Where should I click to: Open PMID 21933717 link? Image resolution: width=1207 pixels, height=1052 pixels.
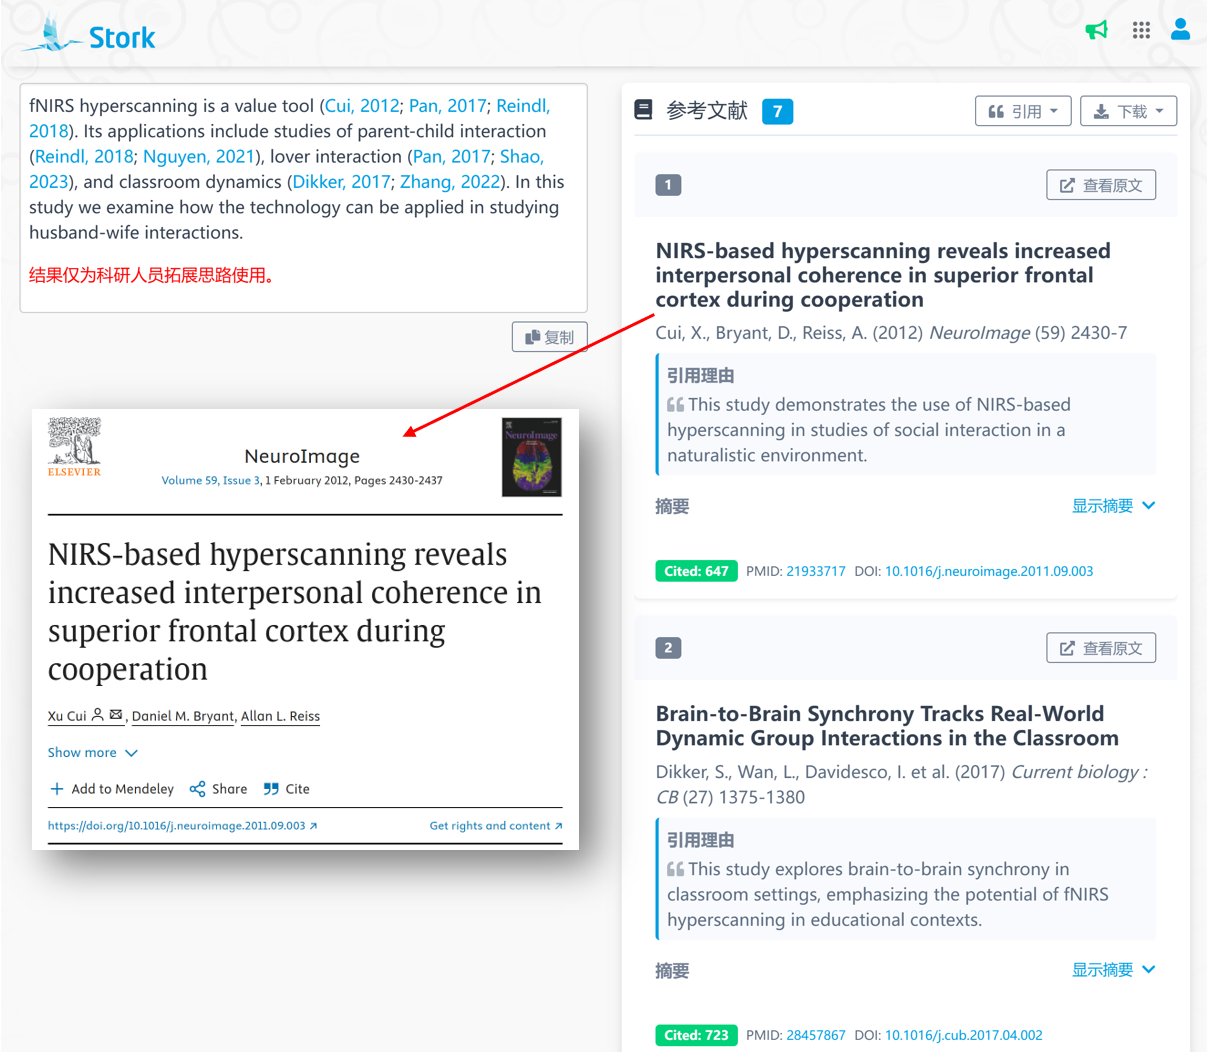click(x=815, y=571)
